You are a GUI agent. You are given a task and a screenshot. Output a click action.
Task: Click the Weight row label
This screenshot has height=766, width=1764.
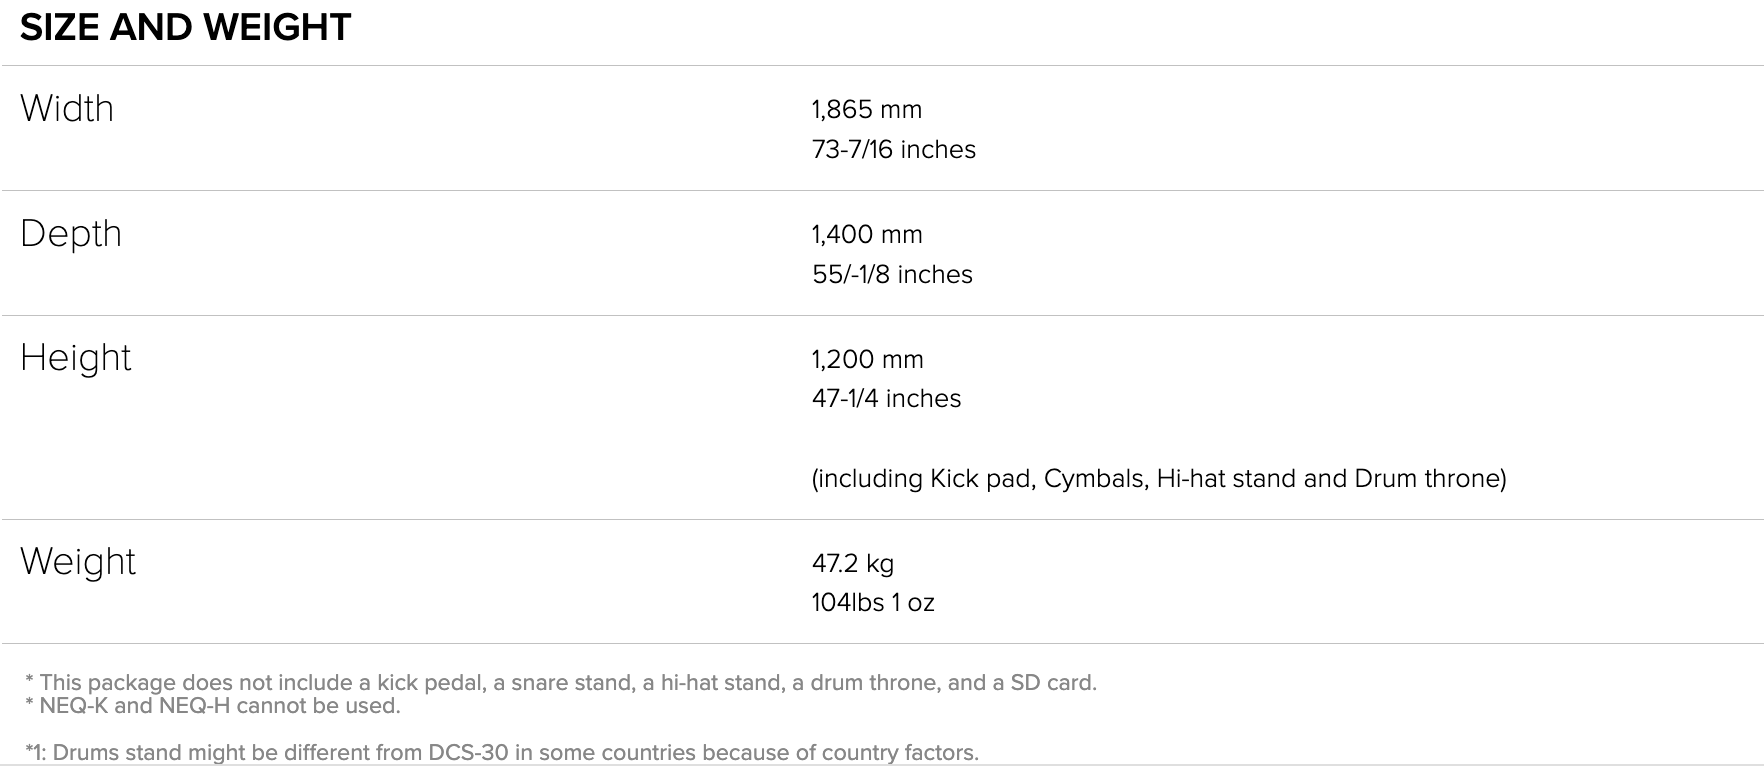[x=78, y=561]
